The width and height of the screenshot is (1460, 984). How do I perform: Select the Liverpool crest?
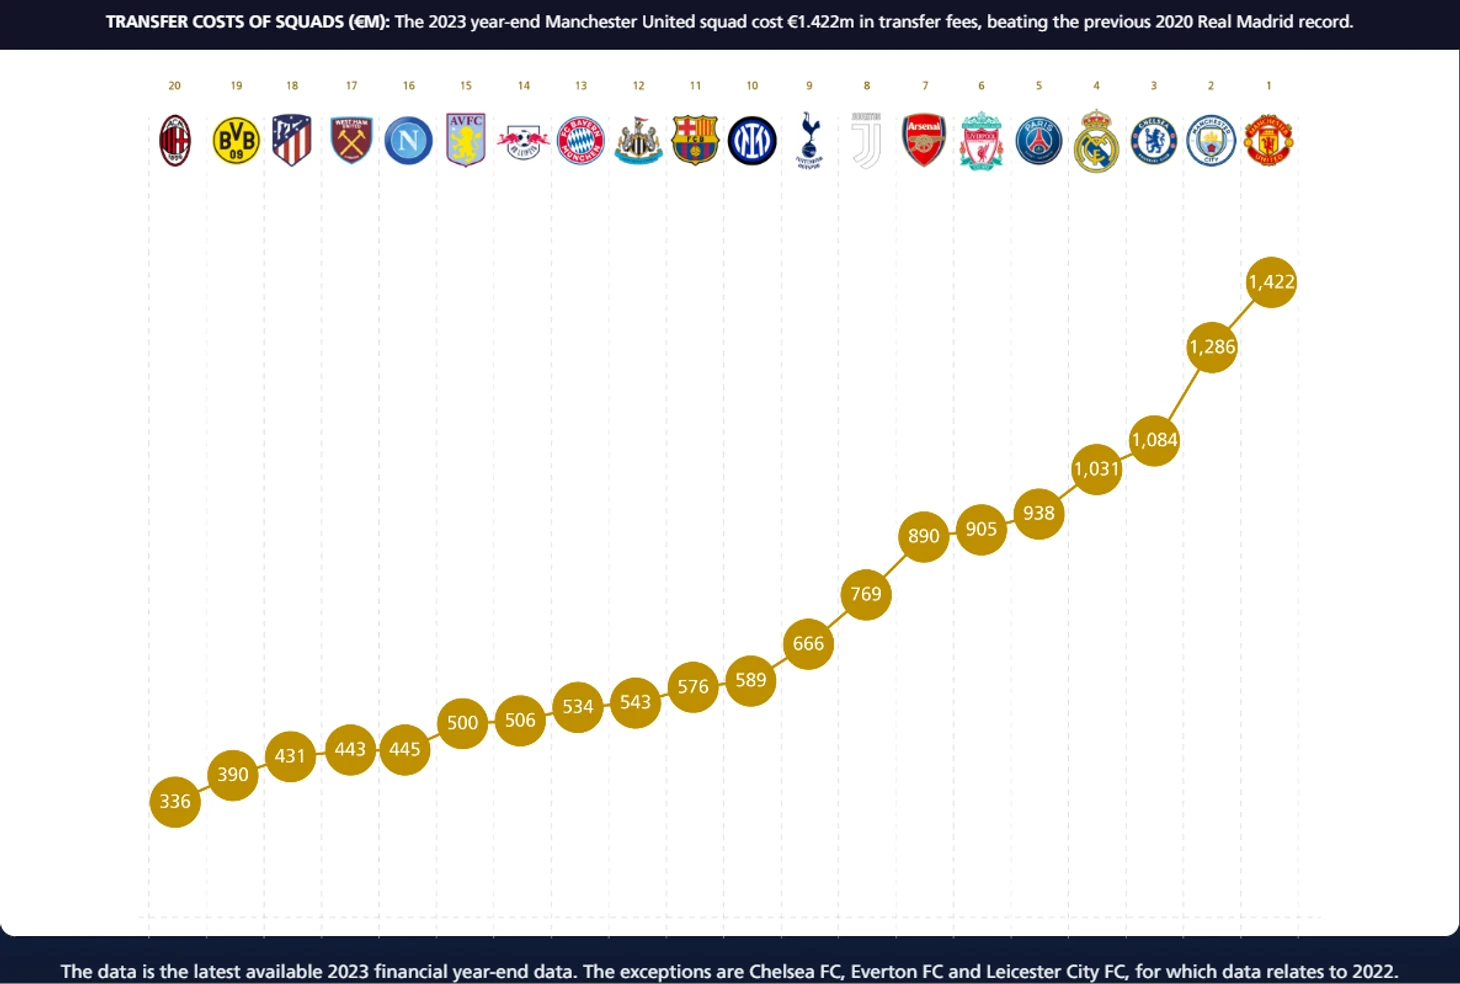pyautogui.click(x=981, y=141)
